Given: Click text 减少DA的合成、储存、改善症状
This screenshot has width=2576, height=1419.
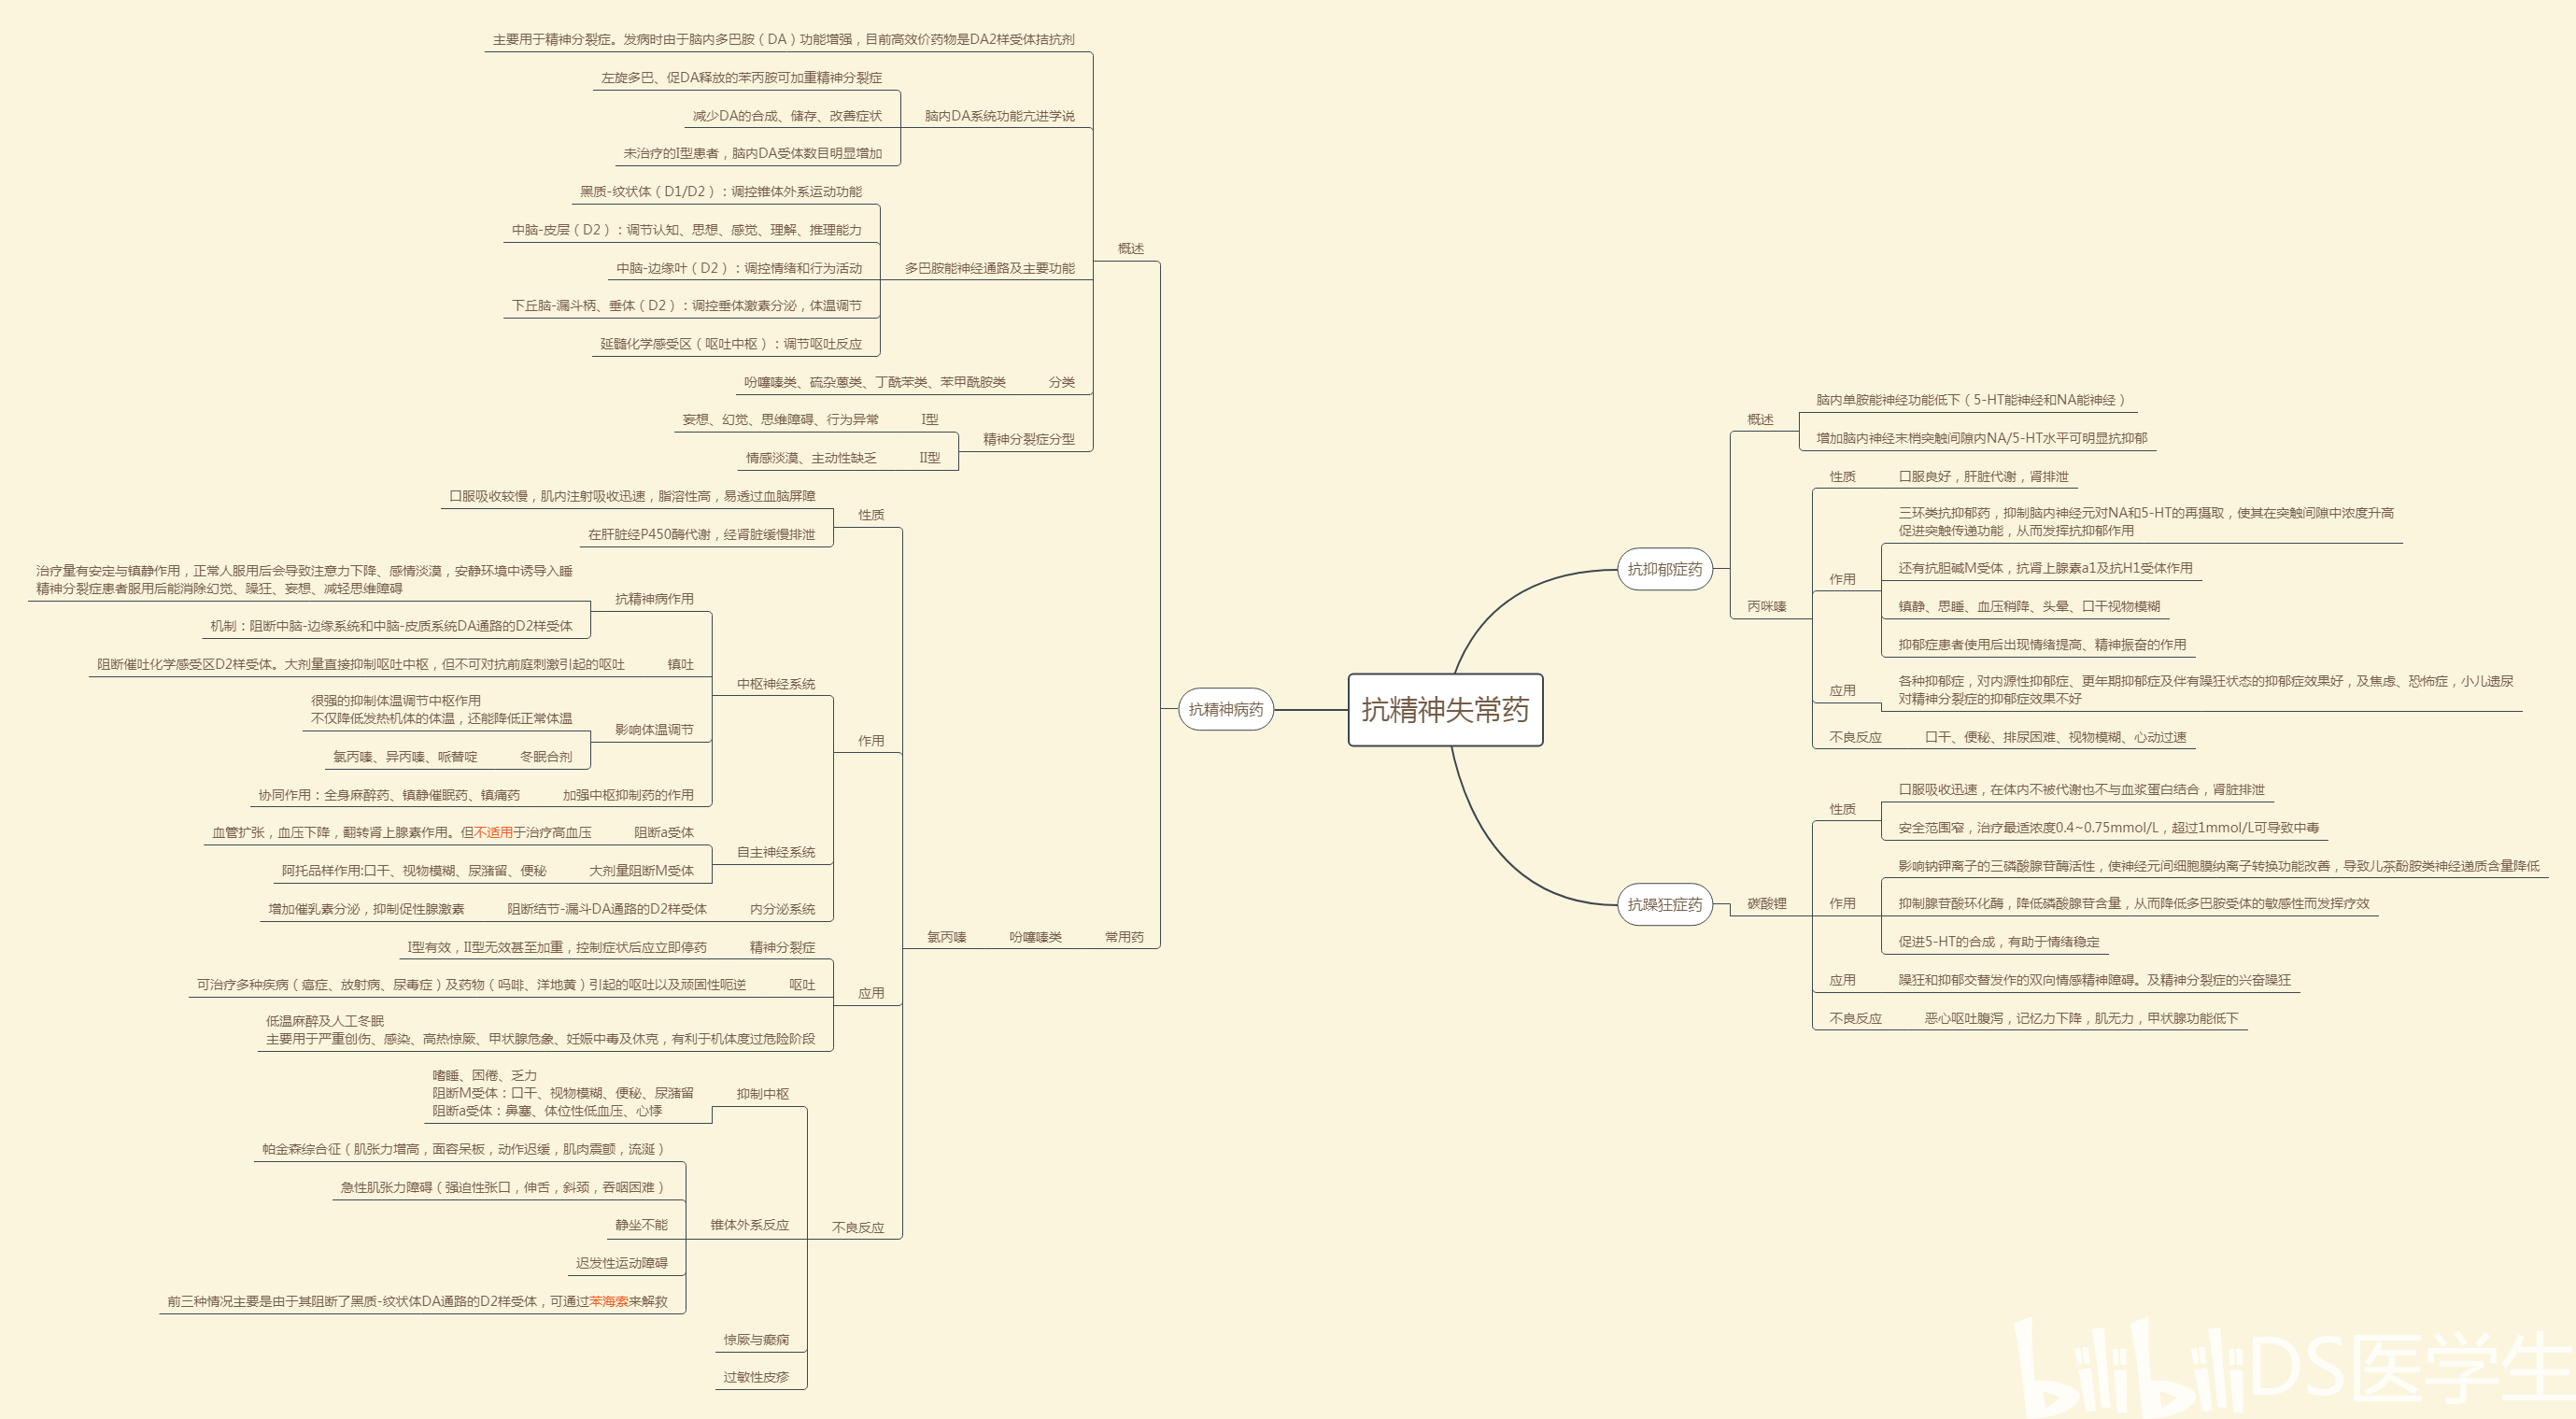Looking at the screenshot, I should (787, 116).
